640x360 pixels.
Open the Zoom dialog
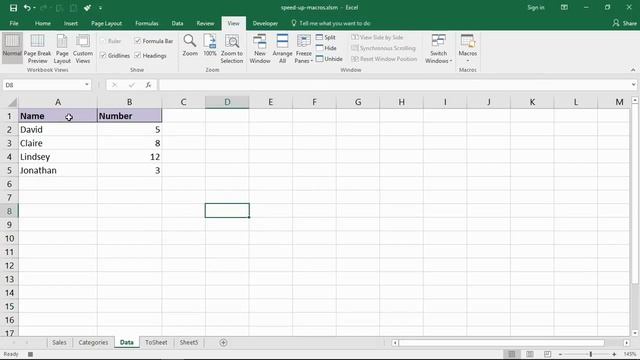point(190,46)
